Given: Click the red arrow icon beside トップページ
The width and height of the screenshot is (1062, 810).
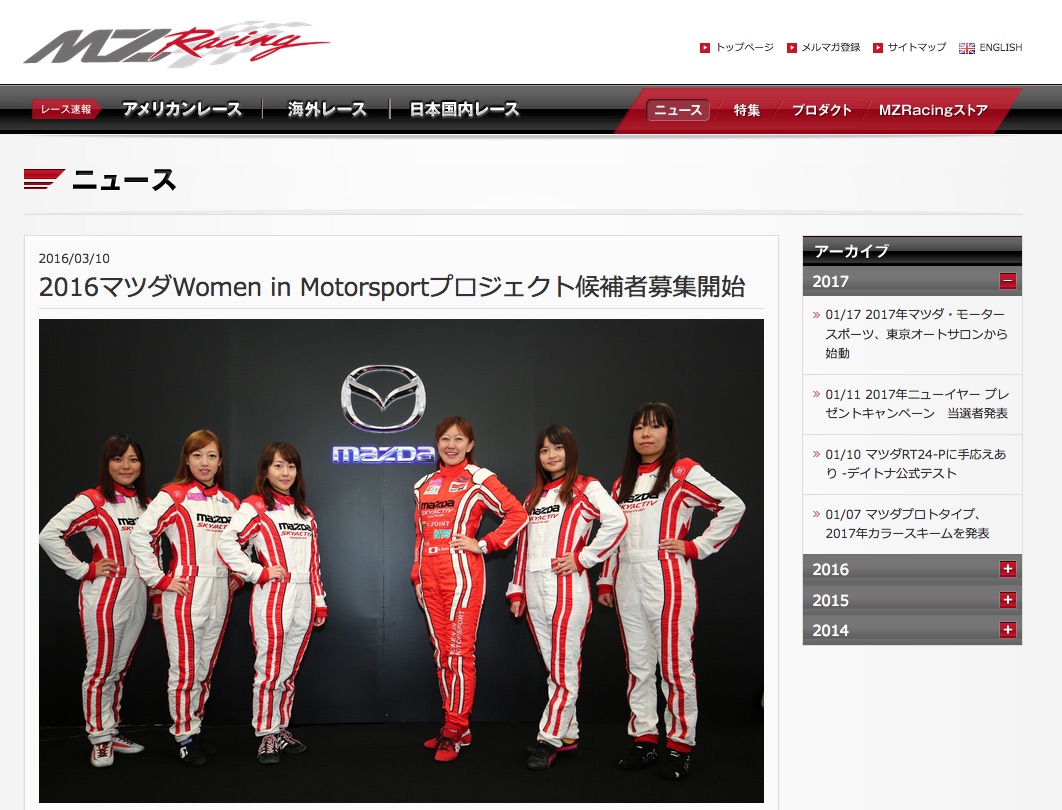Looking at the screenshot, I should (x=704, y=47).
